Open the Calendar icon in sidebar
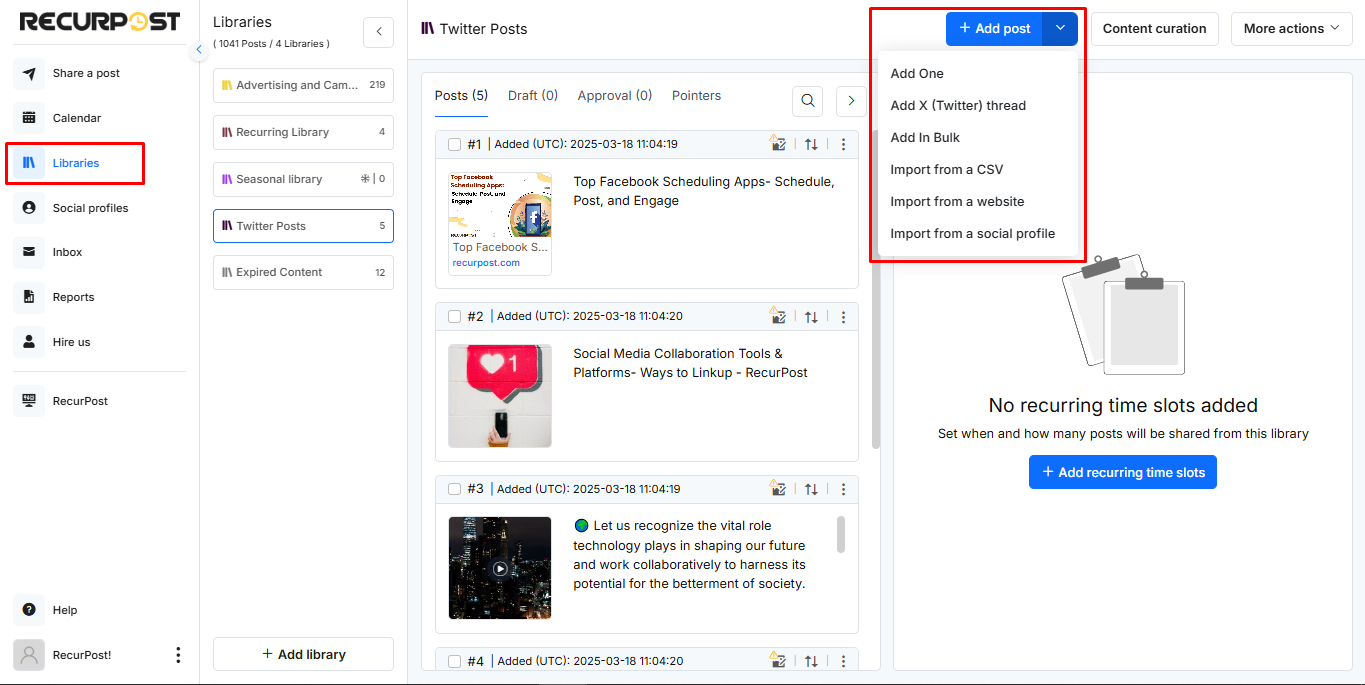Viewport: 1365px width, 685px height. pyautogui.click(x=29, y=118)
